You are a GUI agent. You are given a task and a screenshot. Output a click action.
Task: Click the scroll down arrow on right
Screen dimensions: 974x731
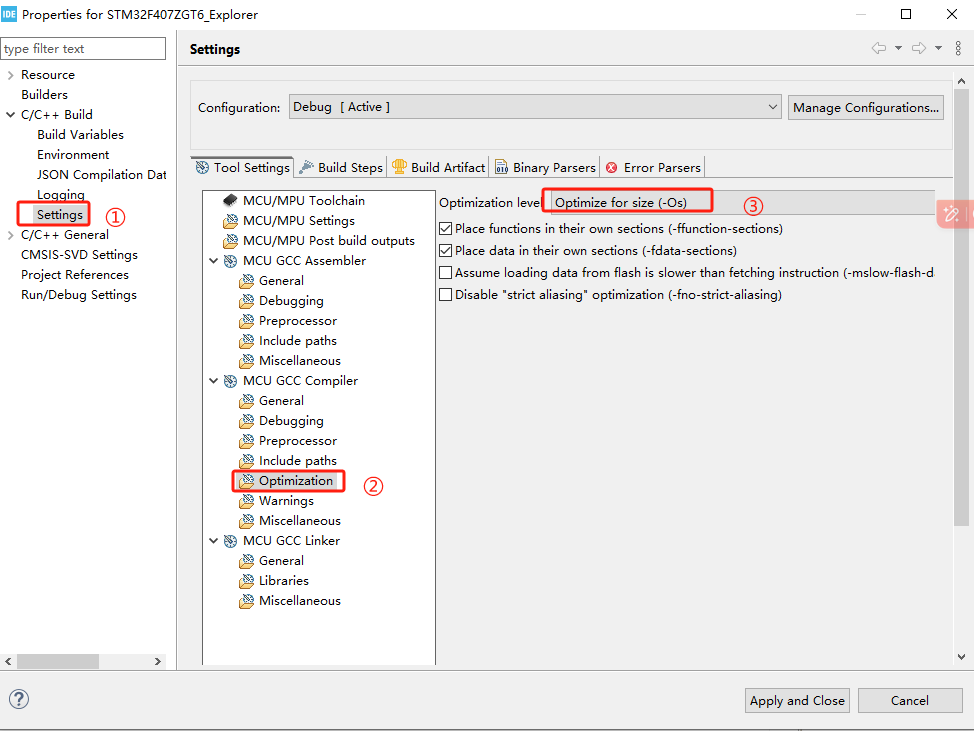click(x=961, y=656)
